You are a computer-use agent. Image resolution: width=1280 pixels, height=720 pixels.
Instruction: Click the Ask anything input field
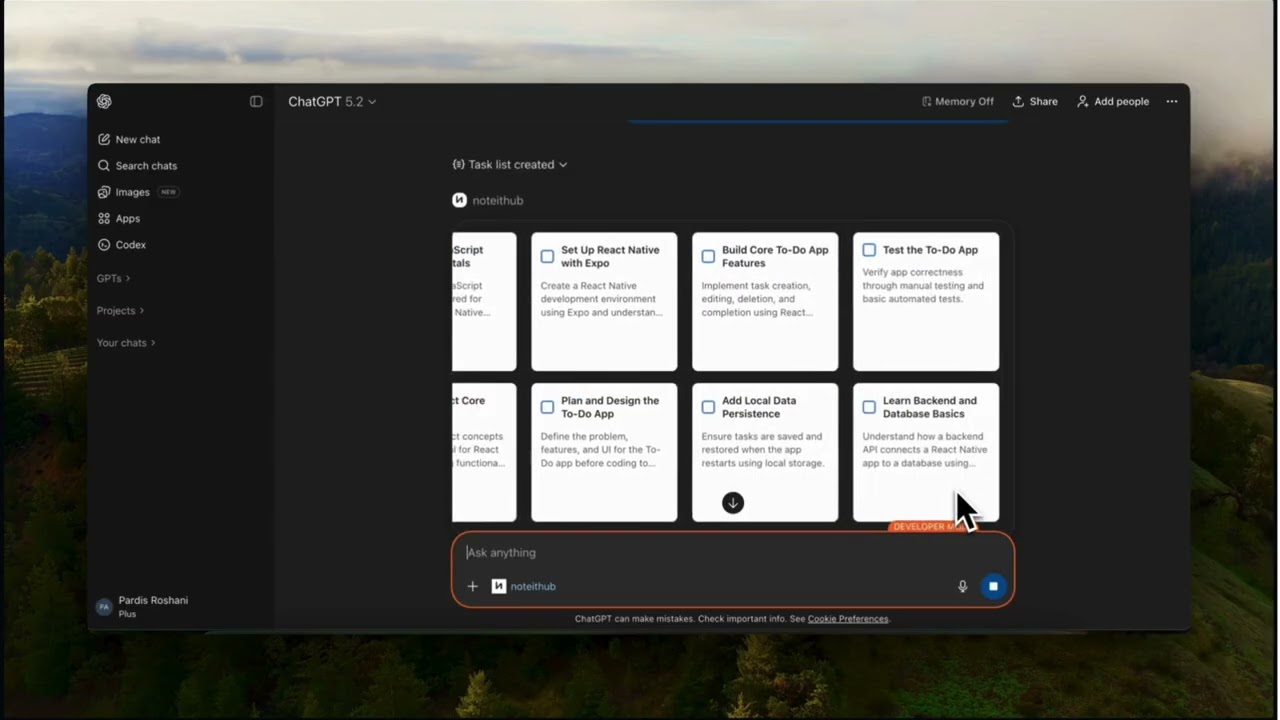[733, 553]
